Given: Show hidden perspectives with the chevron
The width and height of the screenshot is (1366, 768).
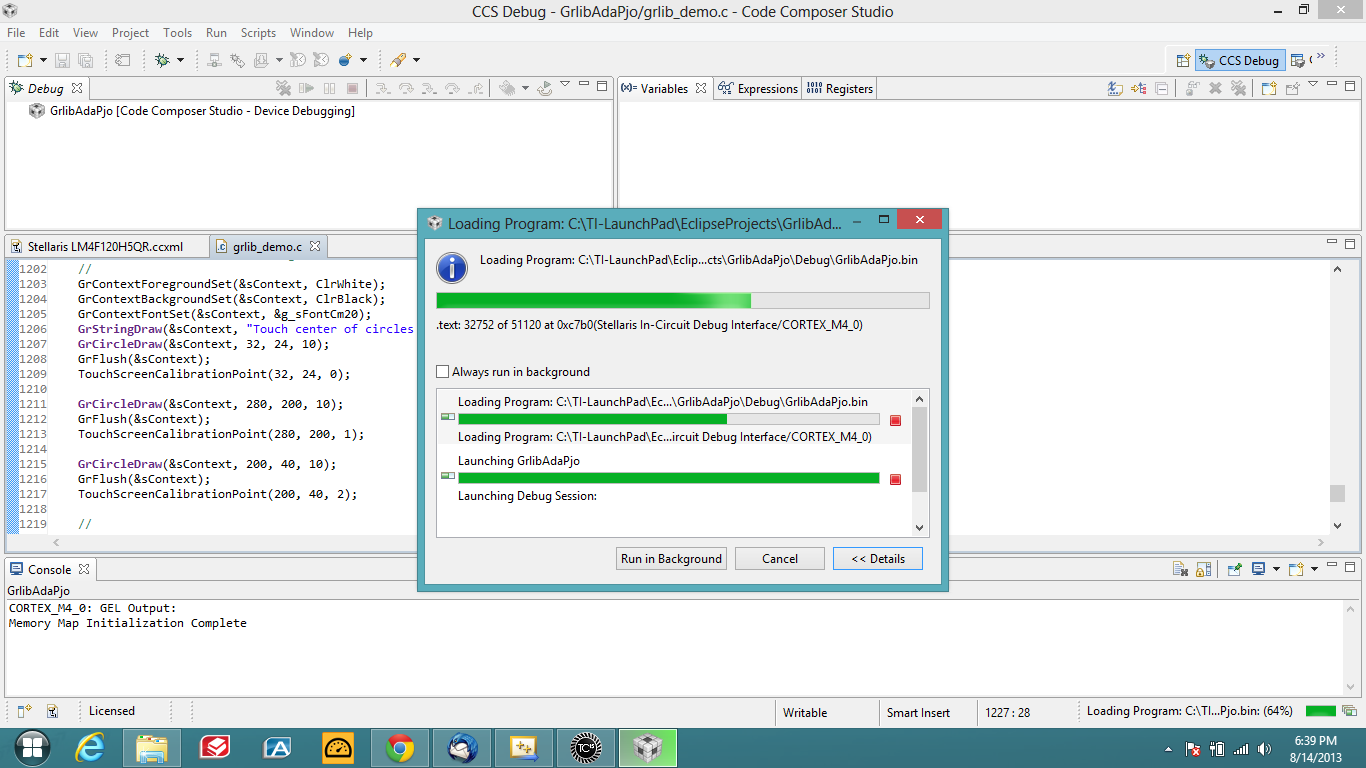Looking at the screenshot, I should (x=1321, y=57).
